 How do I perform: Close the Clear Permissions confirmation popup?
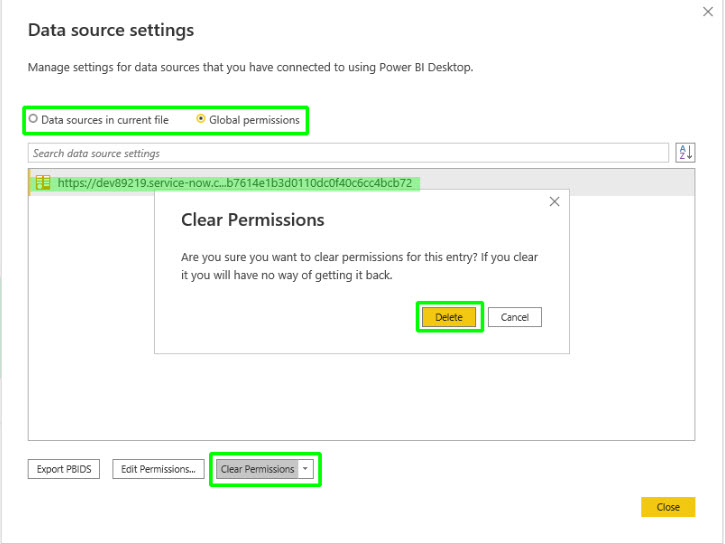[555, 202]
